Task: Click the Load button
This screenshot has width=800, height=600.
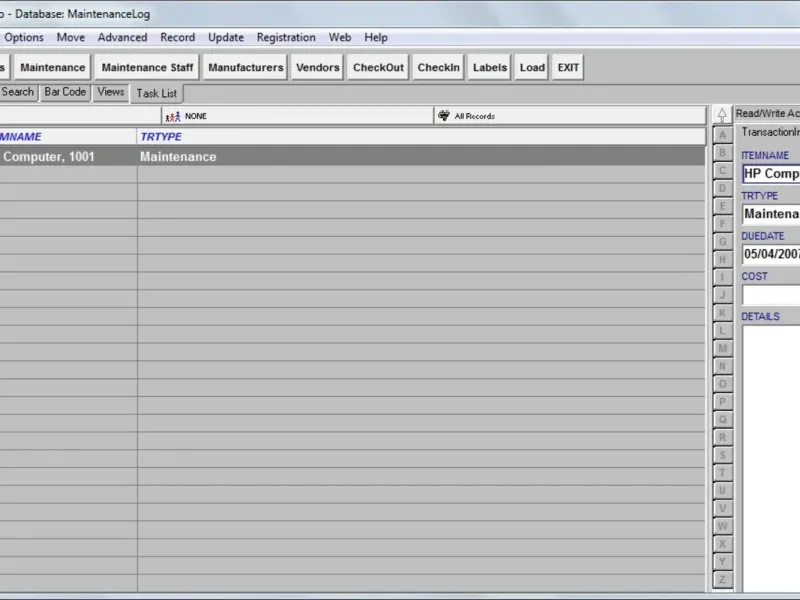Action: tap(532, 67)
